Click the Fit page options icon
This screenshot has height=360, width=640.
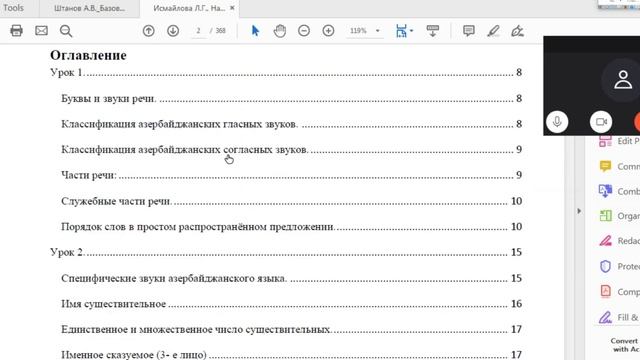(401, 31)
